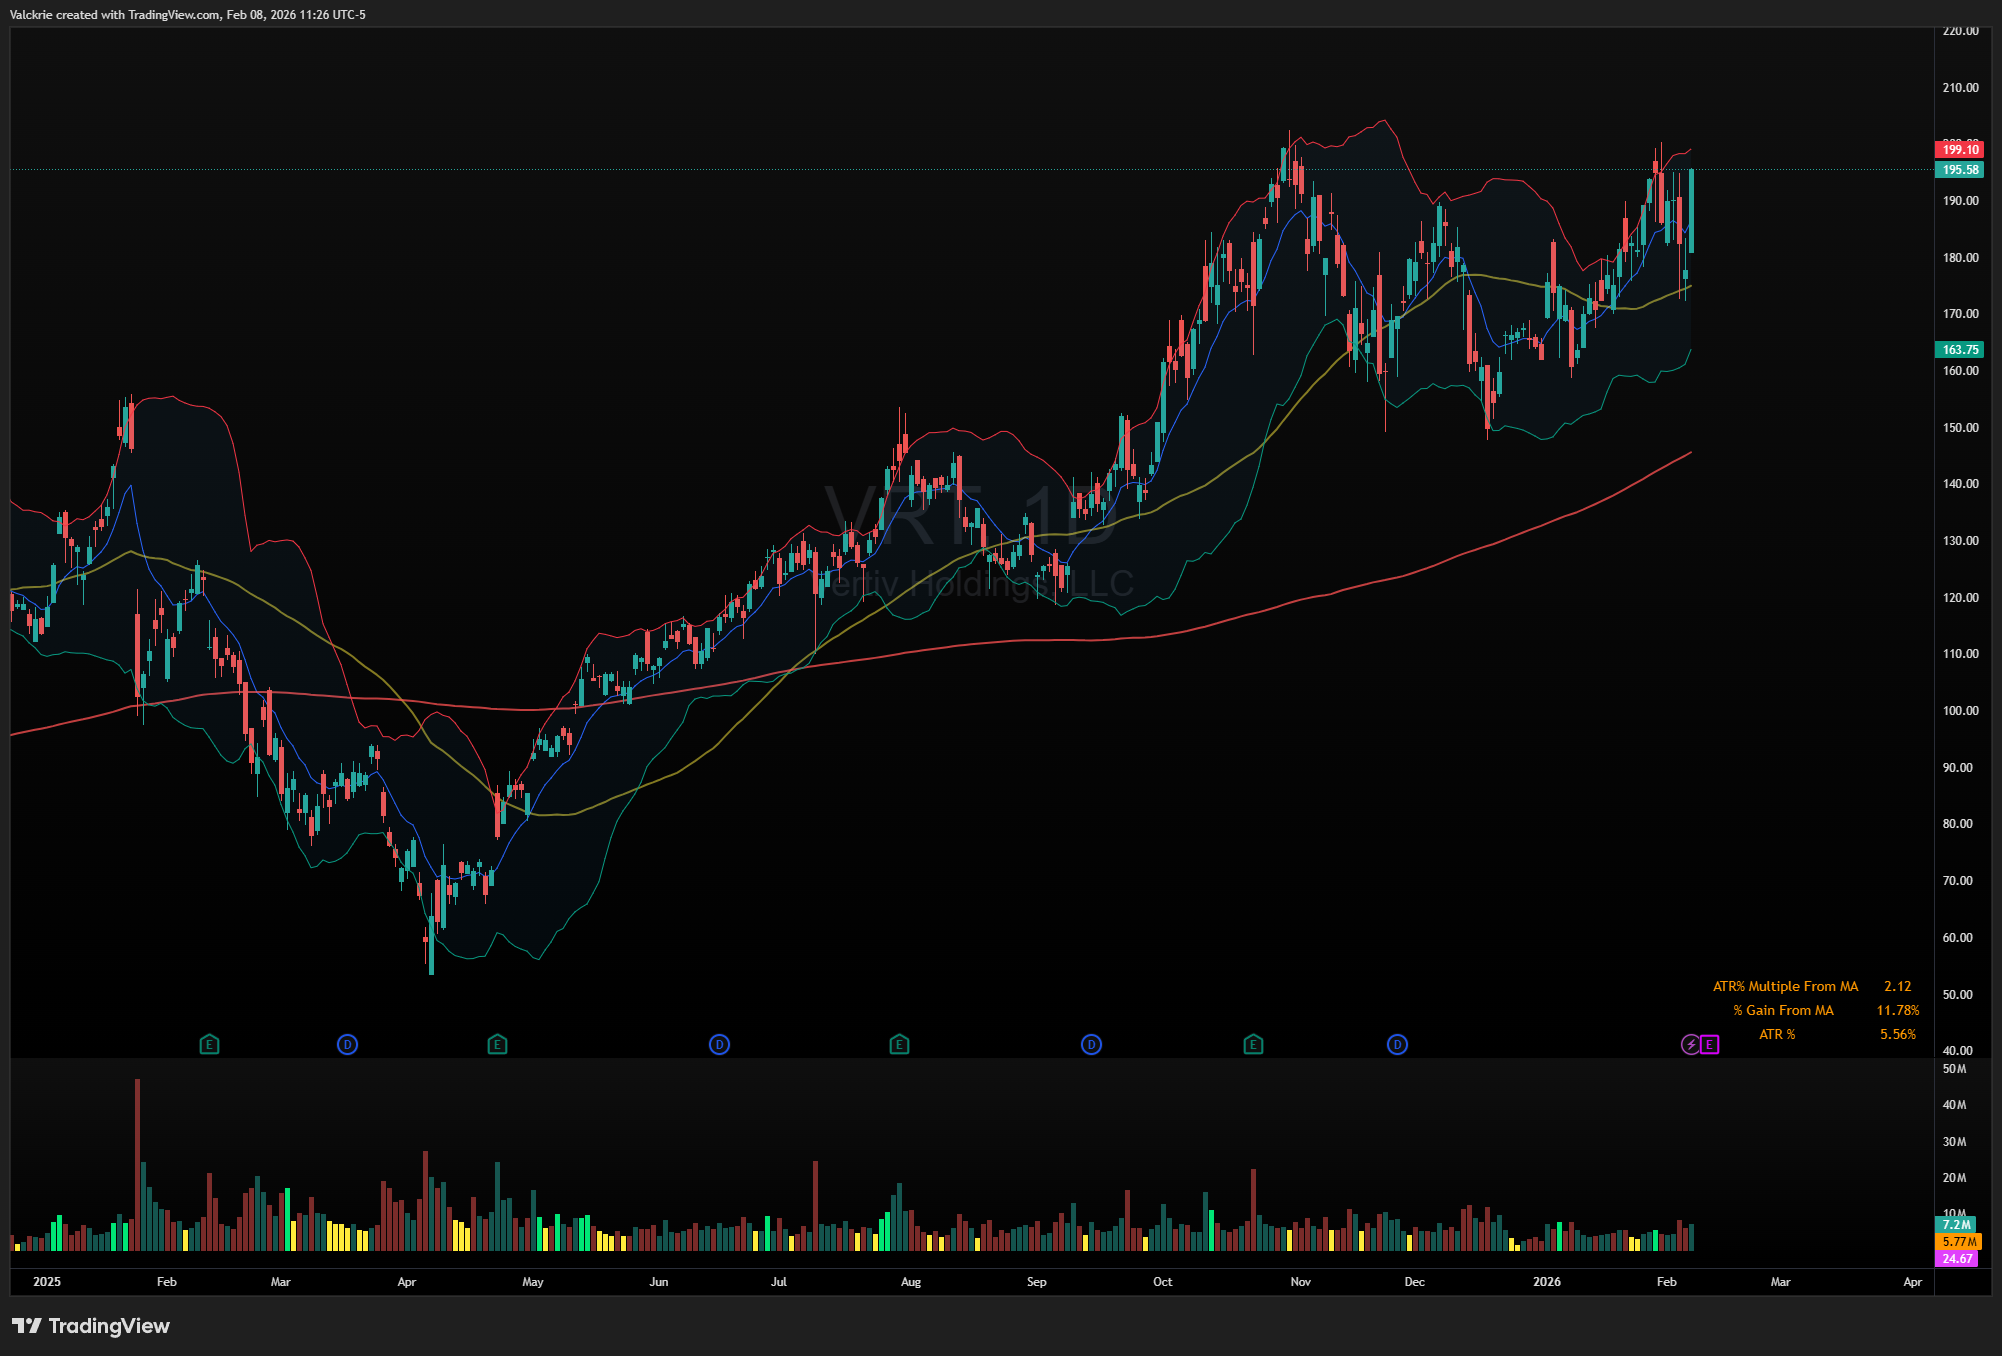Click the late-November 2025 dividend D marker
2002x1356 pixels.
pos(1397,1045)
